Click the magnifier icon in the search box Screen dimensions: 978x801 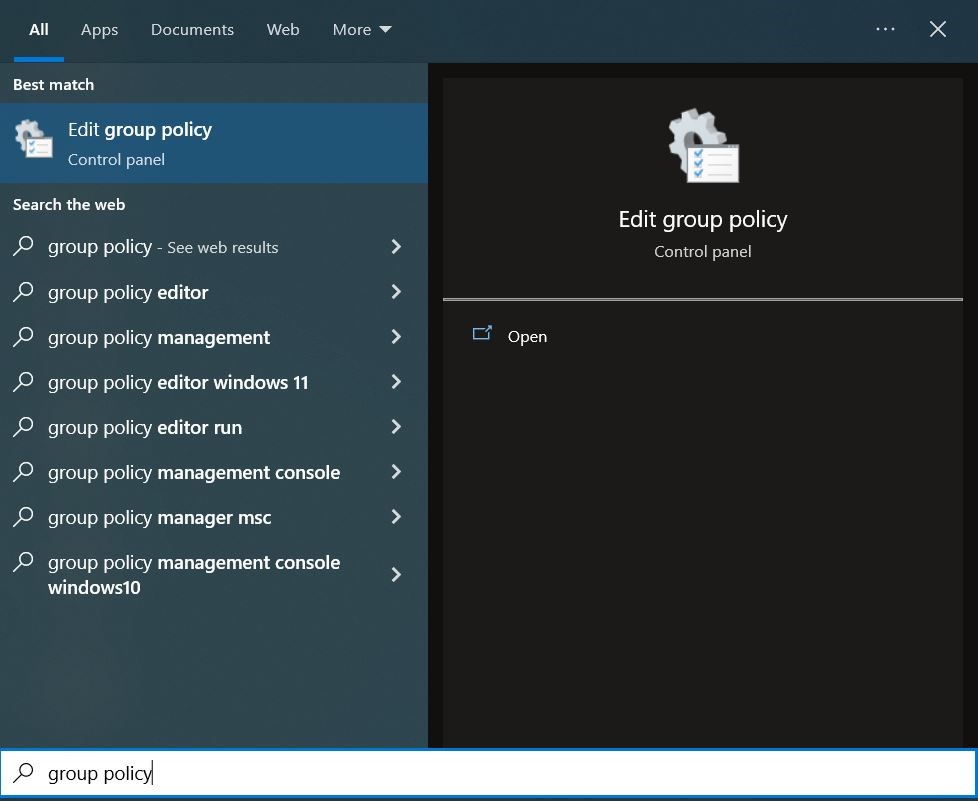point(24,772)
